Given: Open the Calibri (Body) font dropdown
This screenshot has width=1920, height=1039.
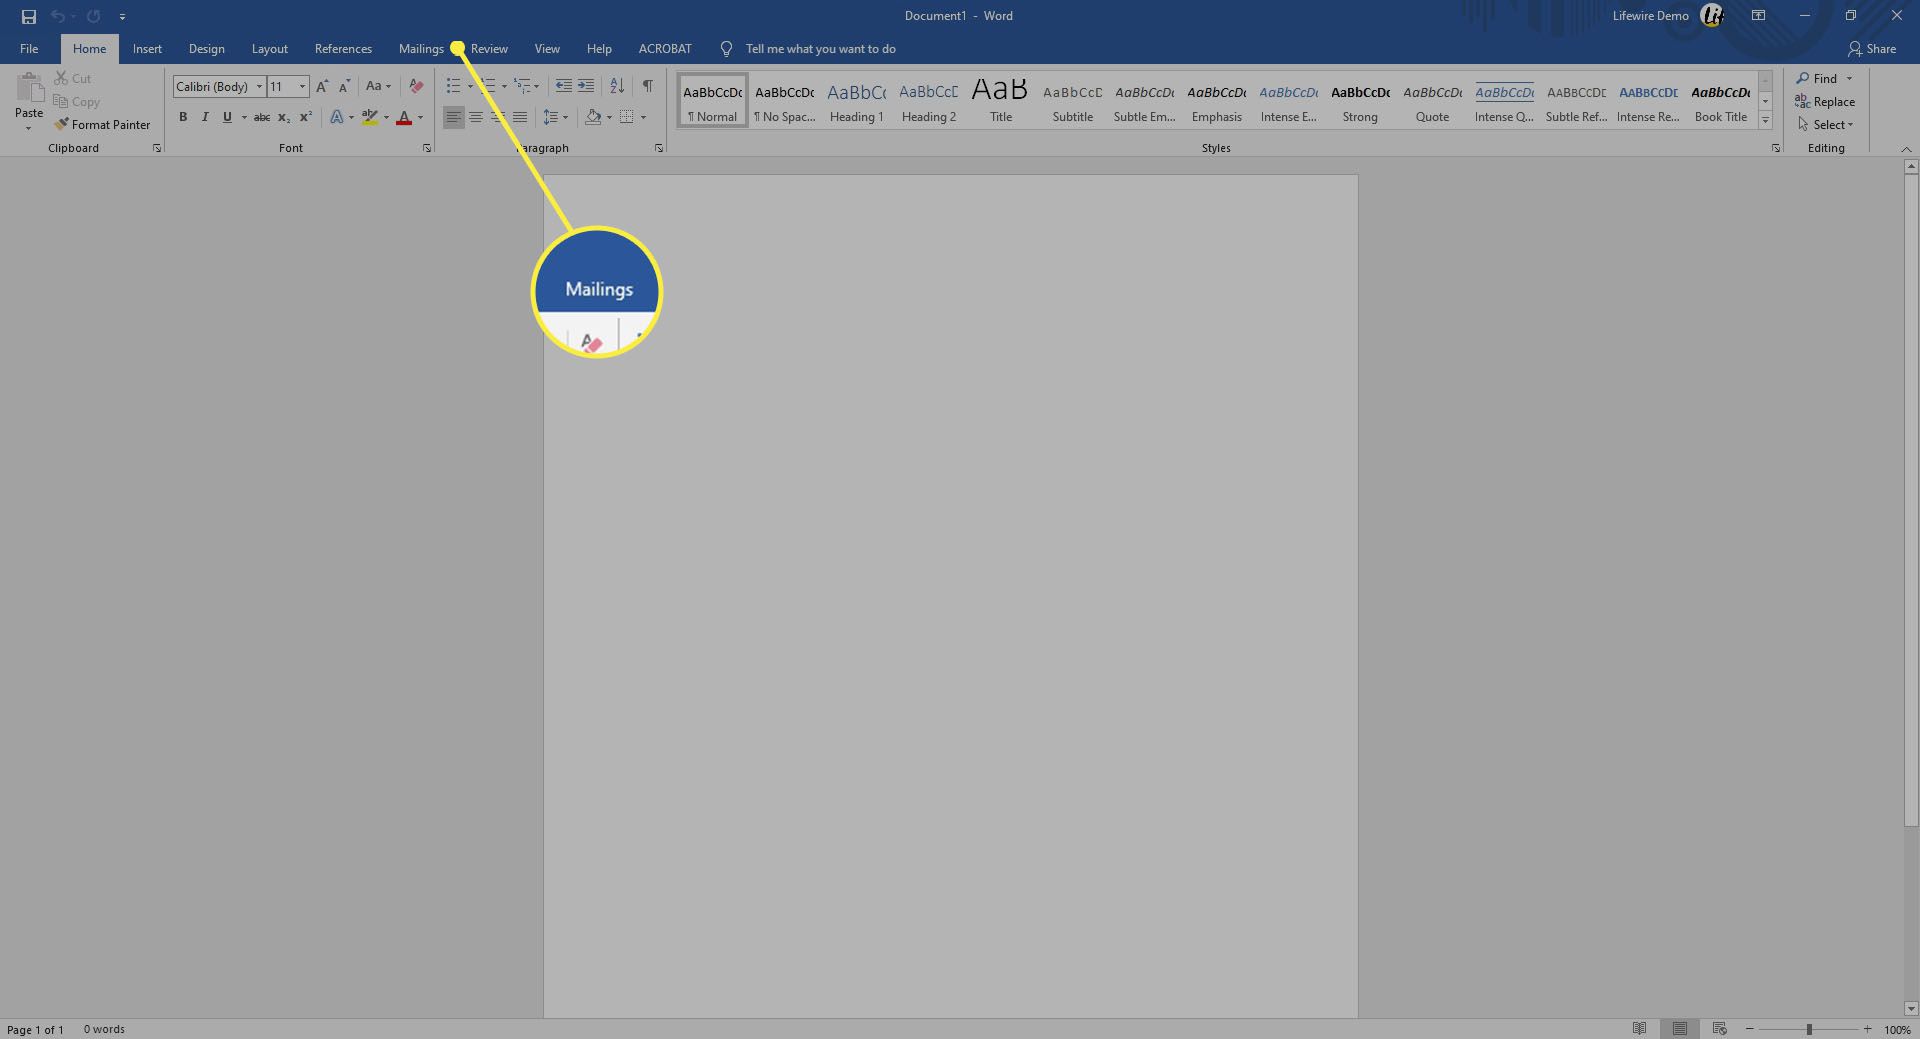Looking at the screenshot, I should coord(259,87).
